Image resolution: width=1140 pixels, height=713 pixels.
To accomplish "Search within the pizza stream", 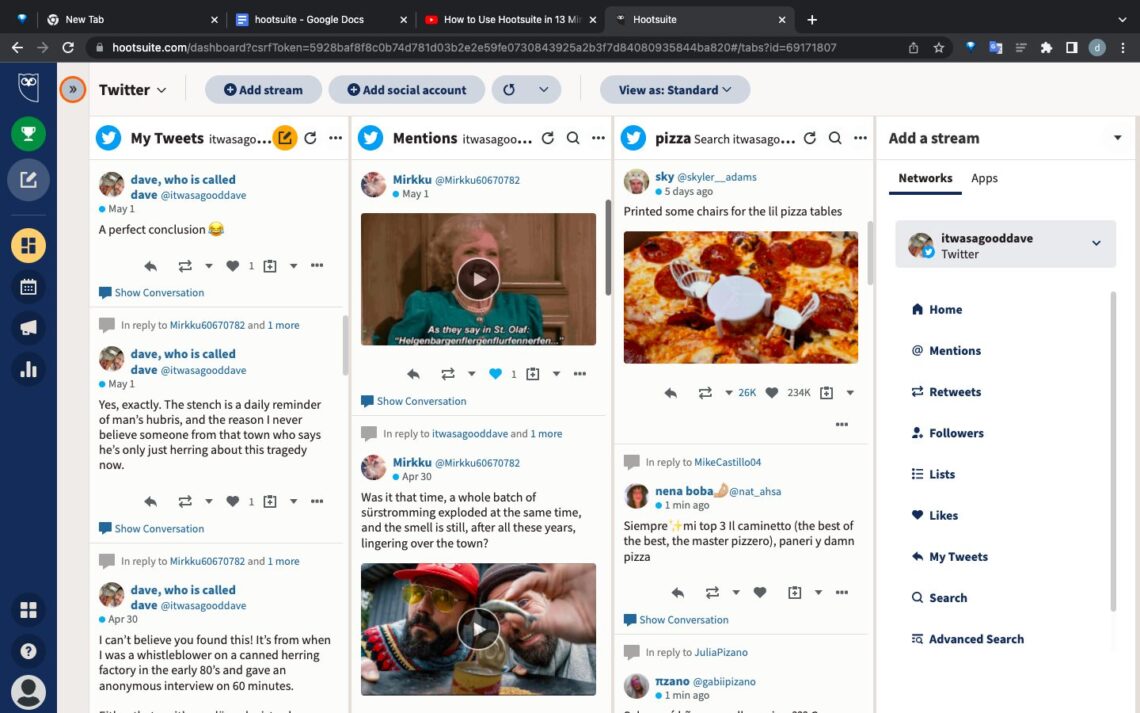I will 835,139.
